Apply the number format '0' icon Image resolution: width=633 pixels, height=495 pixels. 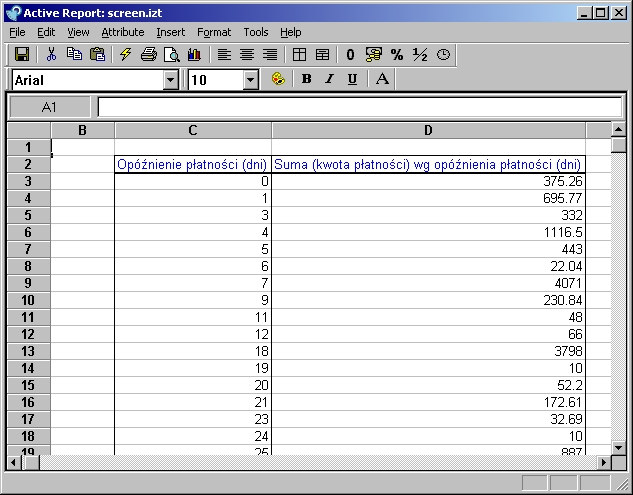[350, 54]
